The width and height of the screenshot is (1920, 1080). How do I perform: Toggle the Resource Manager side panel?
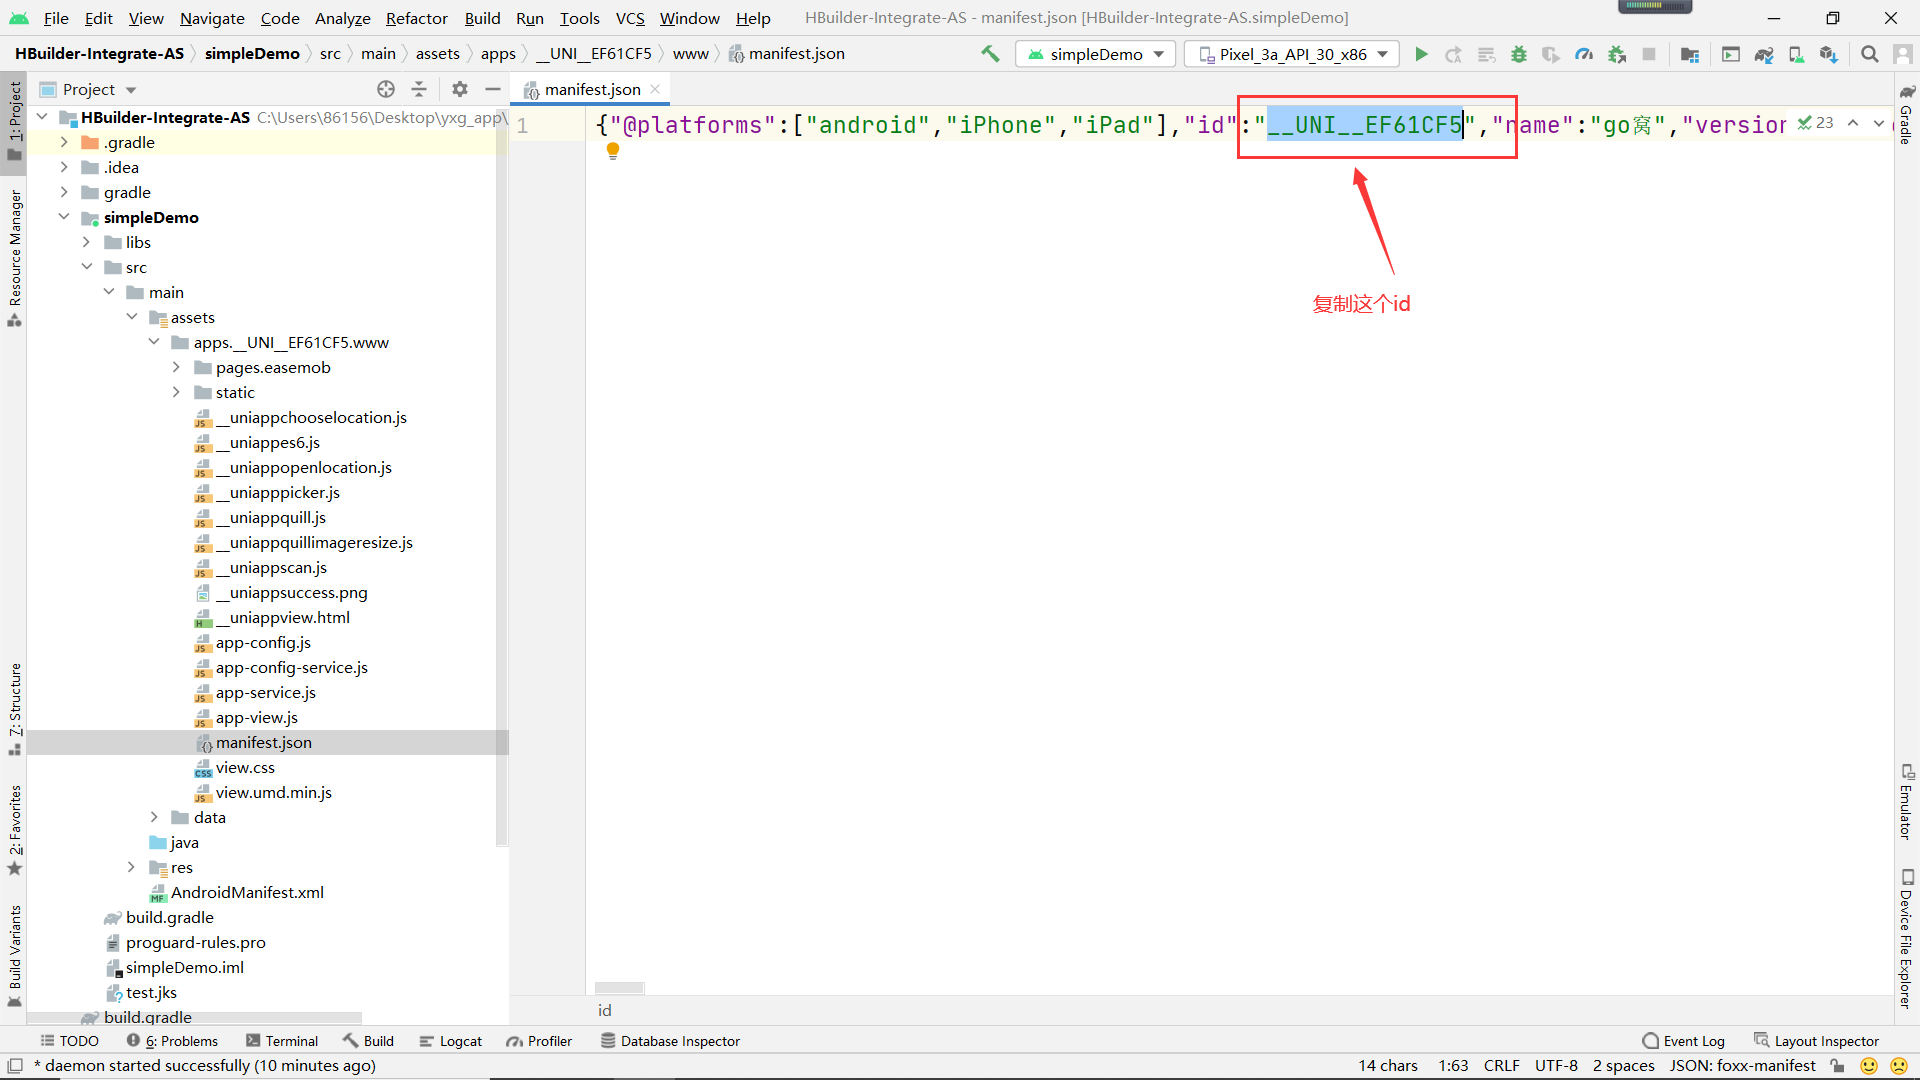coord(15,255)
